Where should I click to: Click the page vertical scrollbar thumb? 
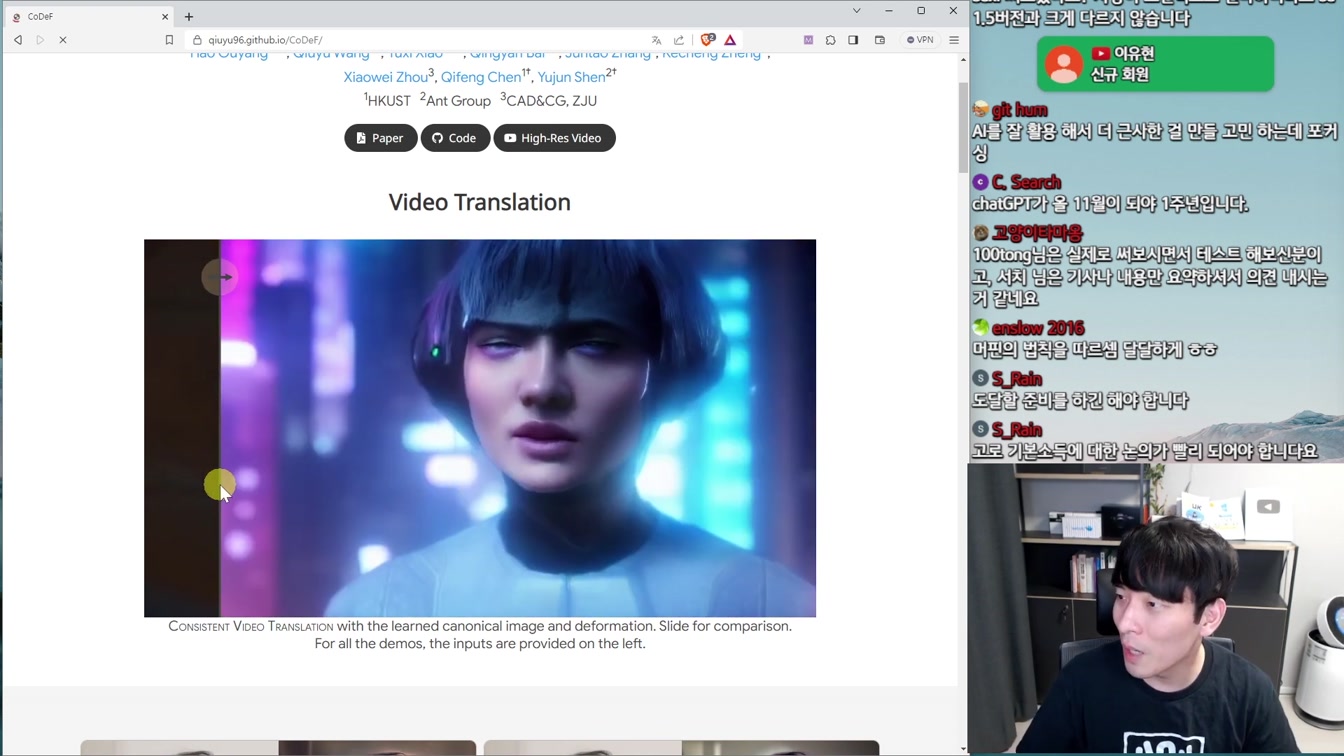(963, 127)
